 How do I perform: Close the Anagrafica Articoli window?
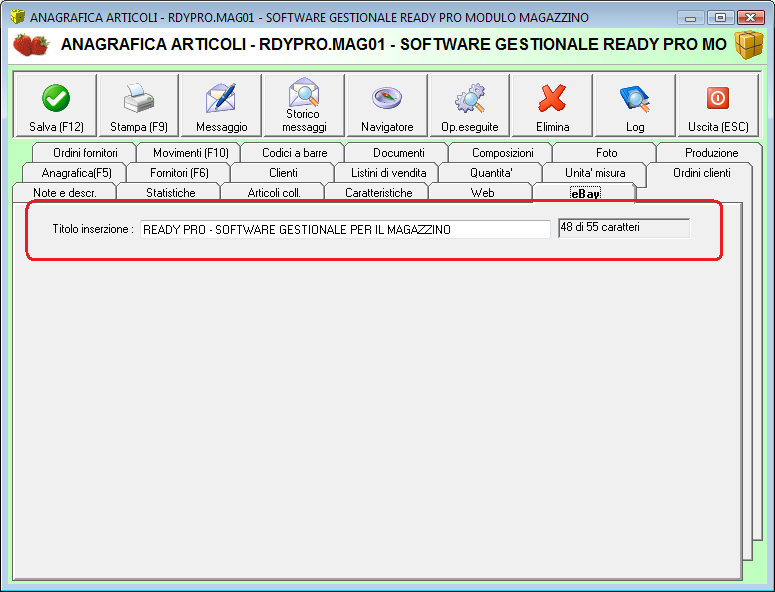tap(751, 17)
